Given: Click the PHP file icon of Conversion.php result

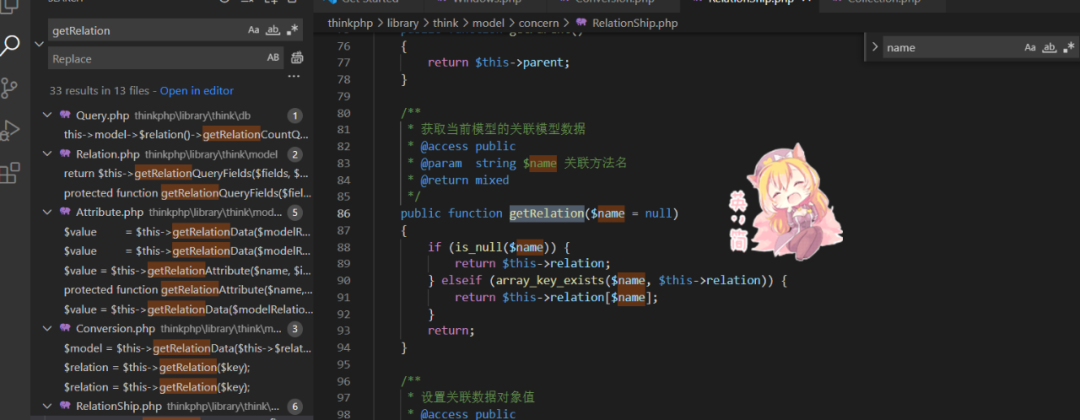Looking at the screenshot, I should tap(65, 328).
